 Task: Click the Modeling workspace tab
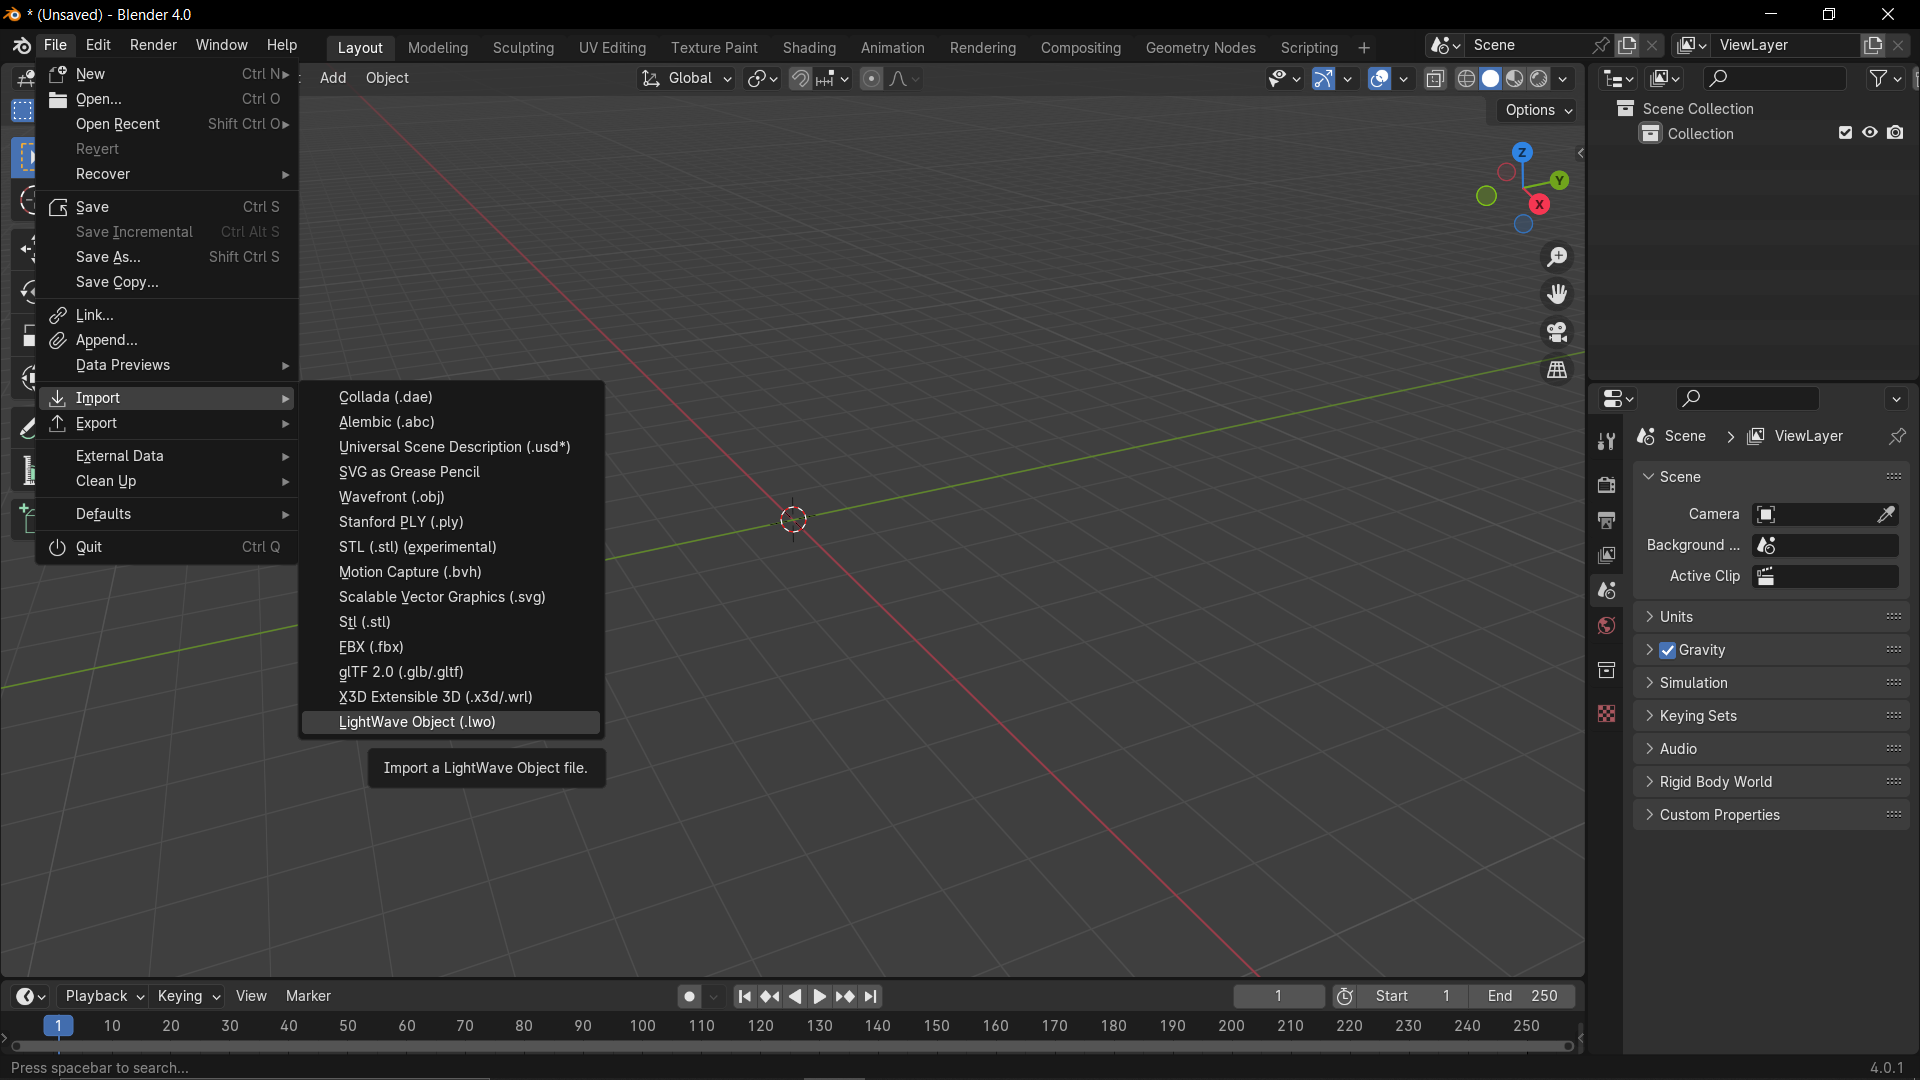pyautogui.click(x=438, y=47)
